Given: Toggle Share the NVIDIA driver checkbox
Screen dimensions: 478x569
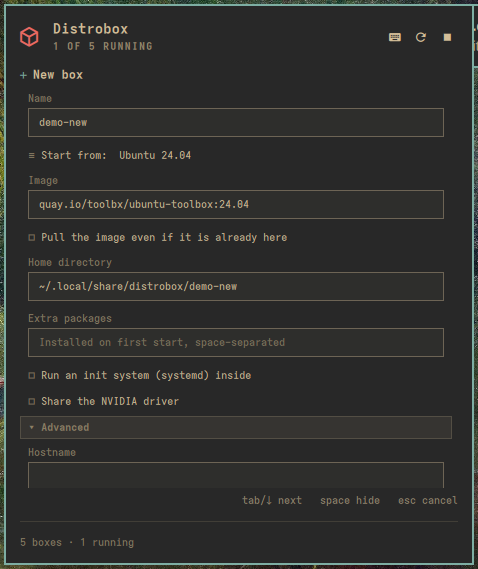Looking at the screenshot, I should pyautogui.click(x=32, y=401).
